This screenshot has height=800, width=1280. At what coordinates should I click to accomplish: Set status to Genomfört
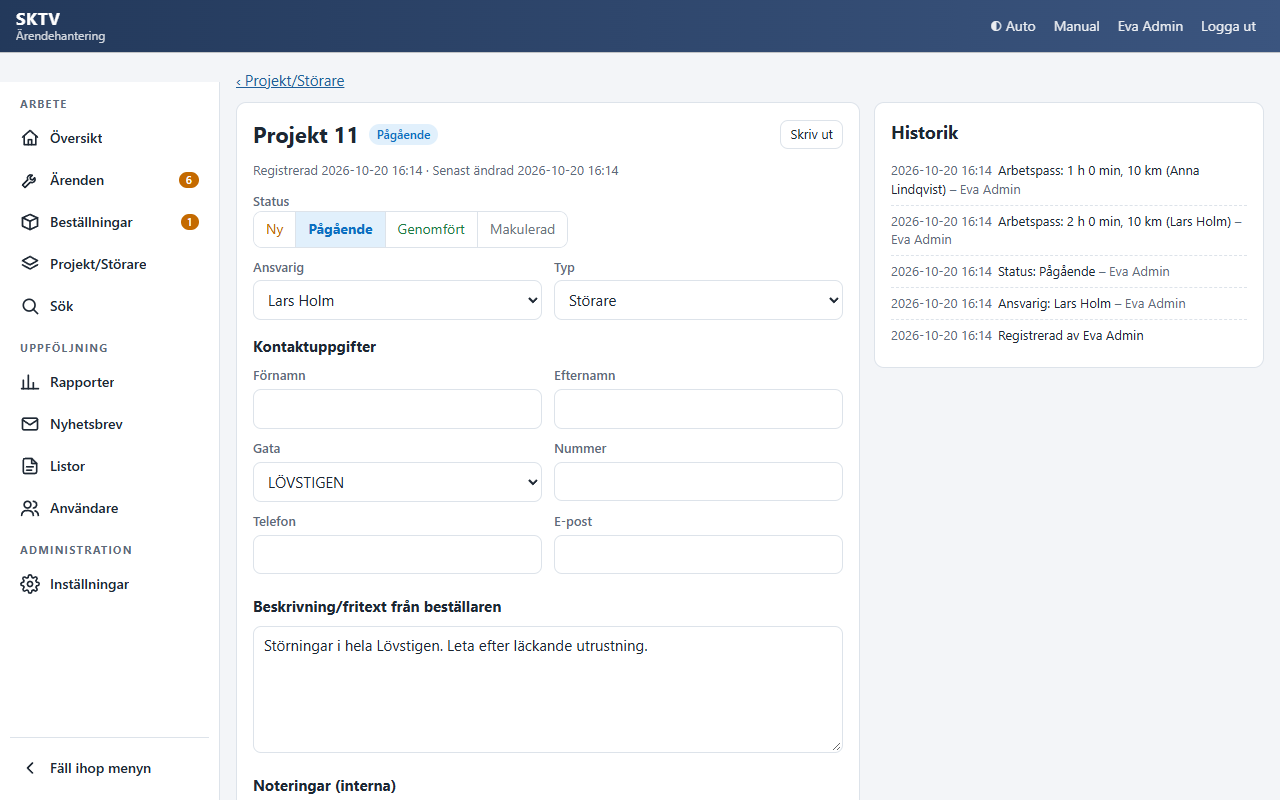coord(431,229)
